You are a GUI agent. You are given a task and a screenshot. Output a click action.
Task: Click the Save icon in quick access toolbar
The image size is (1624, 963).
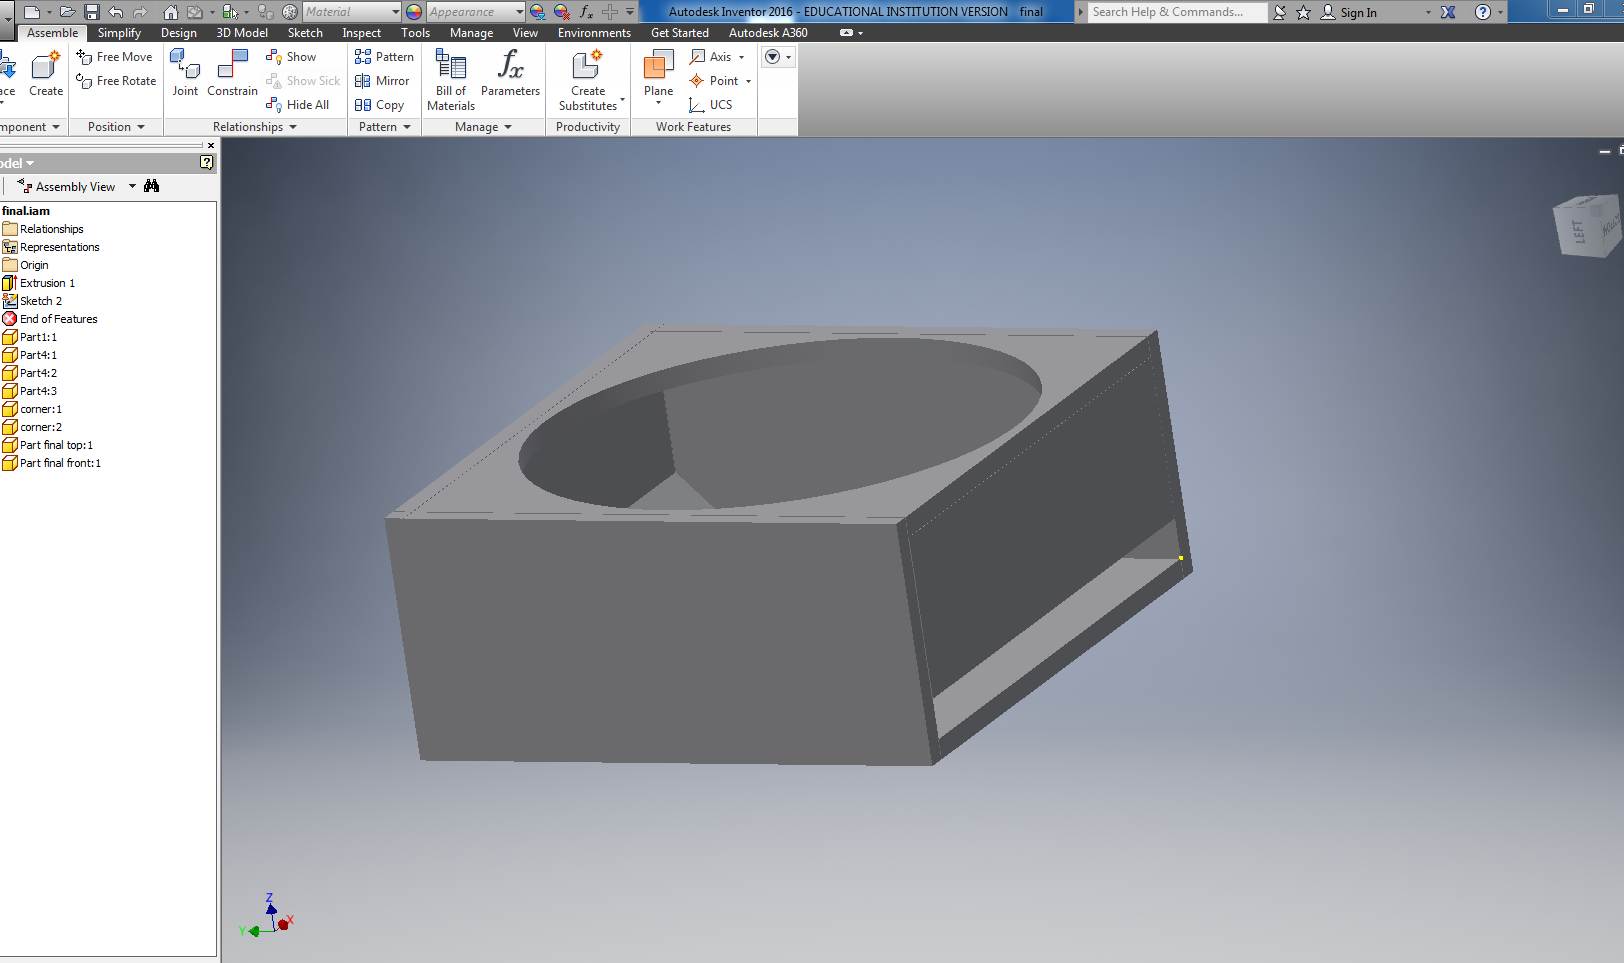click(x=92, y=12)
